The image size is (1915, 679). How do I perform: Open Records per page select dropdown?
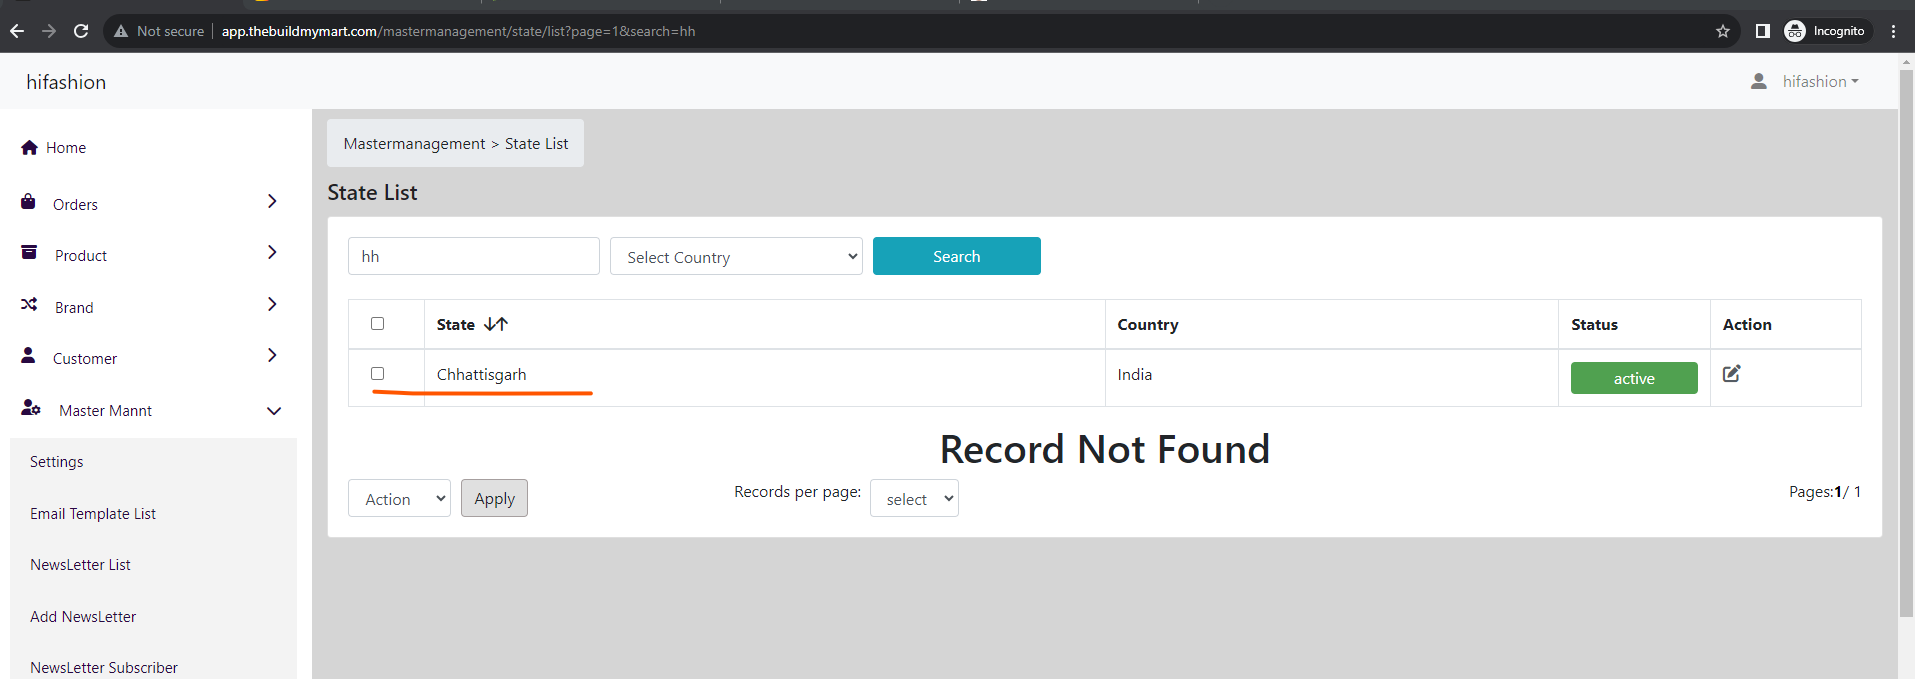point(914,498)
